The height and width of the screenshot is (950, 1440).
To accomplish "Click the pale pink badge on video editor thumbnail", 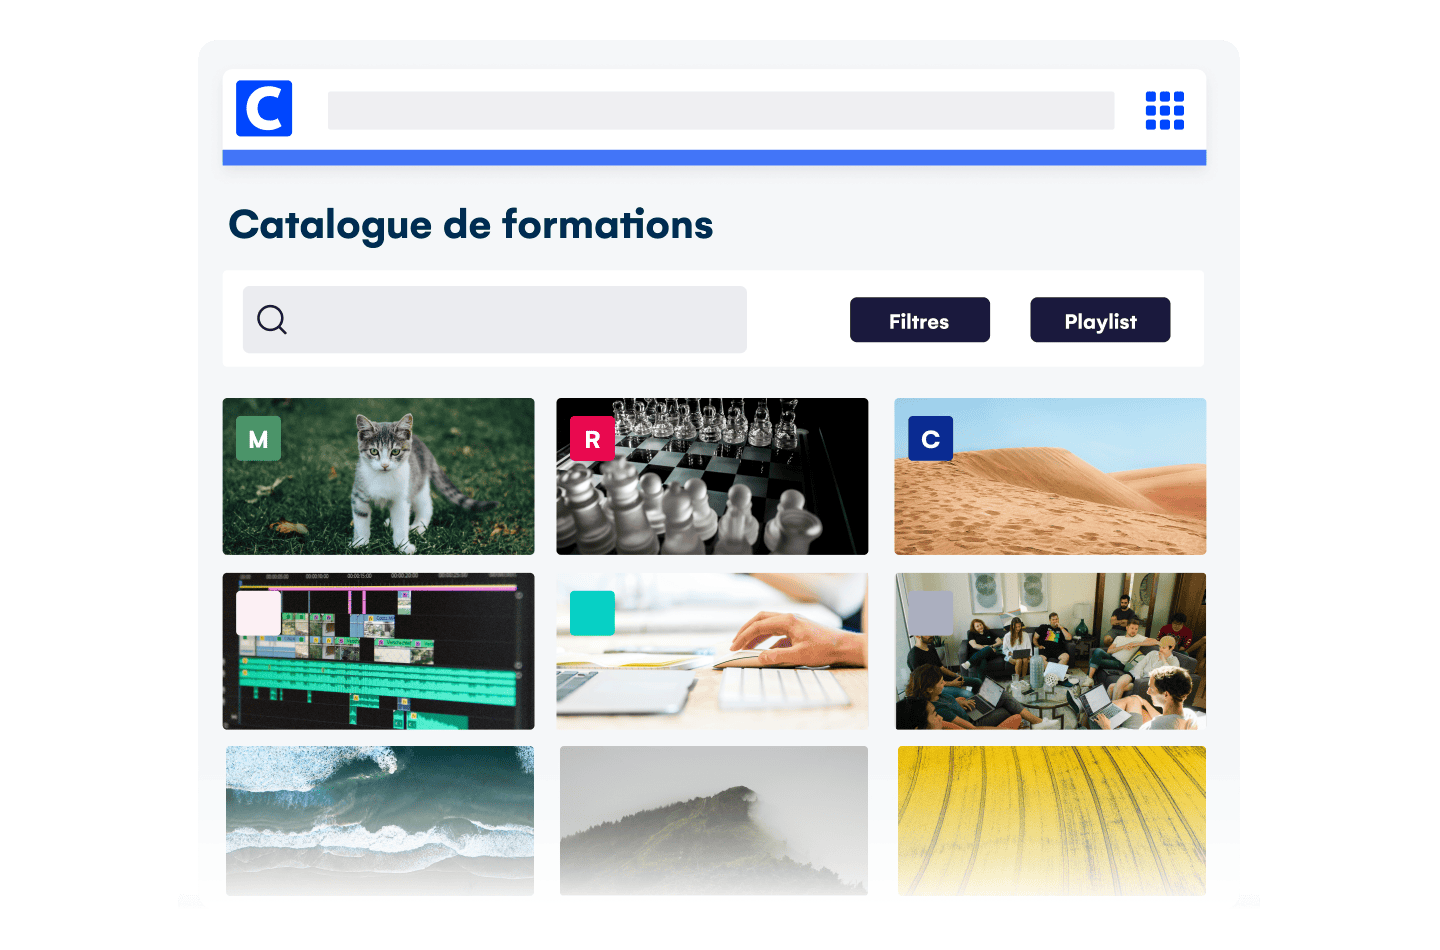I will tap(258, 613).
